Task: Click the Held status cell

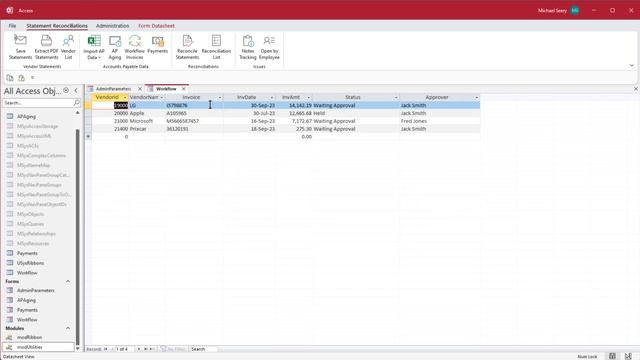Action: click(356, 113)
